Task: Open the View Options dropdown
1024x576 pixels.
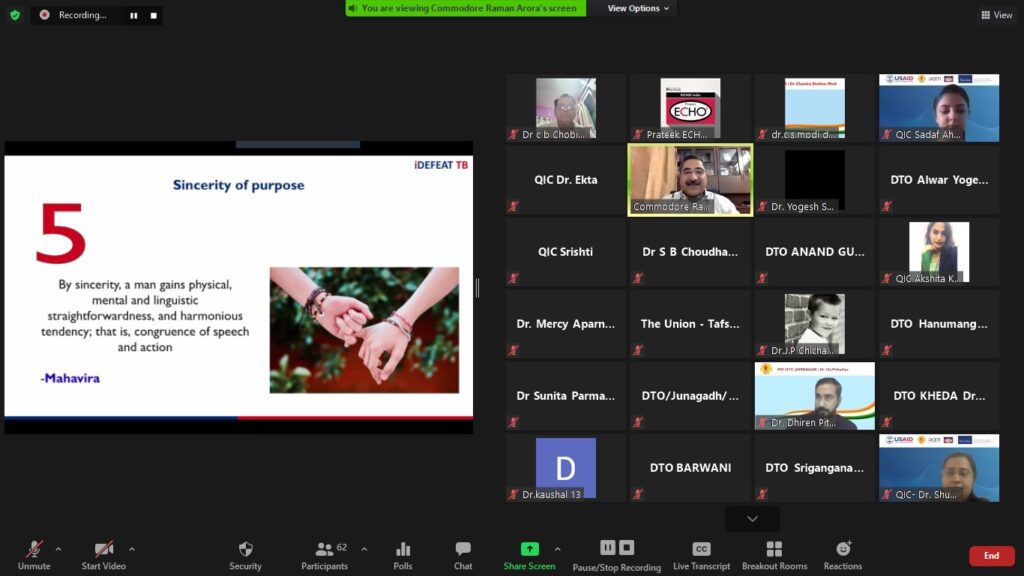Action: [640, 8]
